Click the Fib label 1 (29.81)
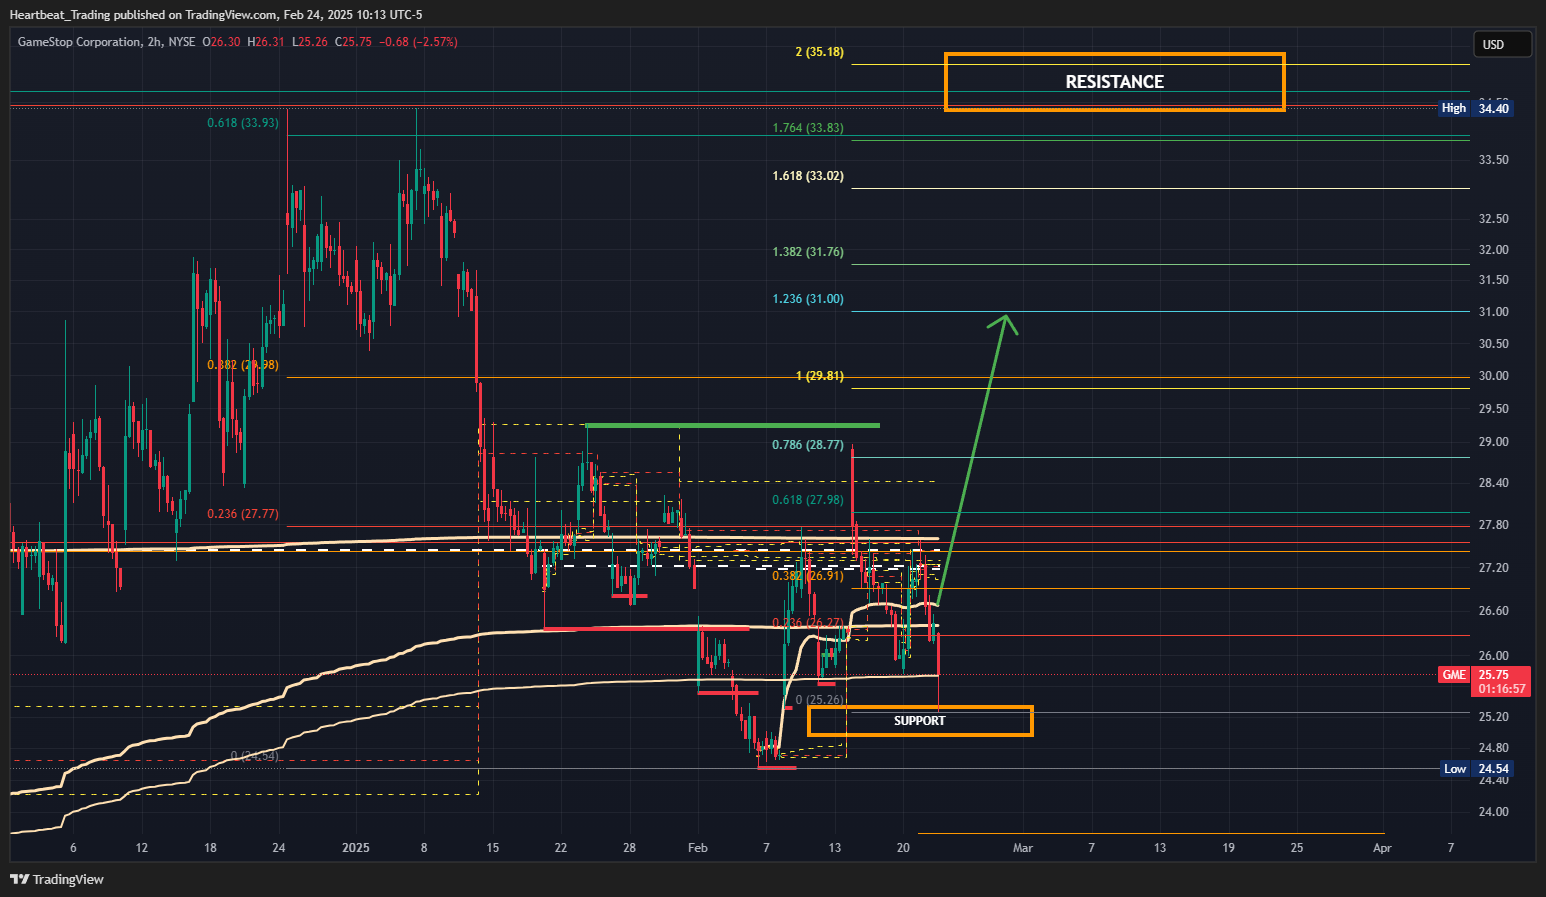1546x897 pixels. pos(819,376)
